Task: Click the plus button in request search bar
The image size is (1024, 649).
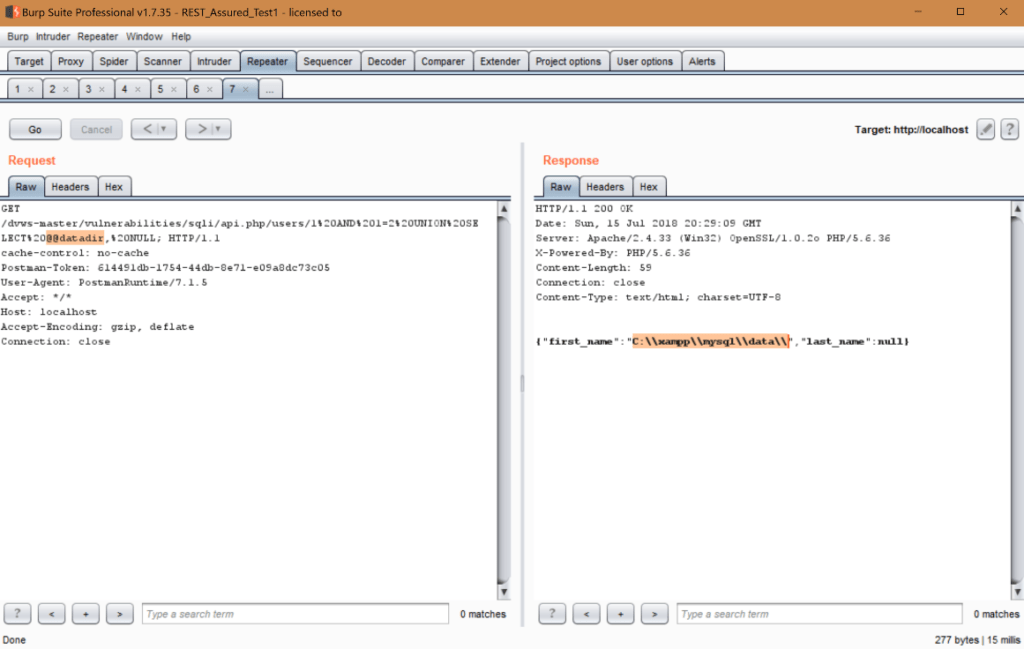Action: 86,613
